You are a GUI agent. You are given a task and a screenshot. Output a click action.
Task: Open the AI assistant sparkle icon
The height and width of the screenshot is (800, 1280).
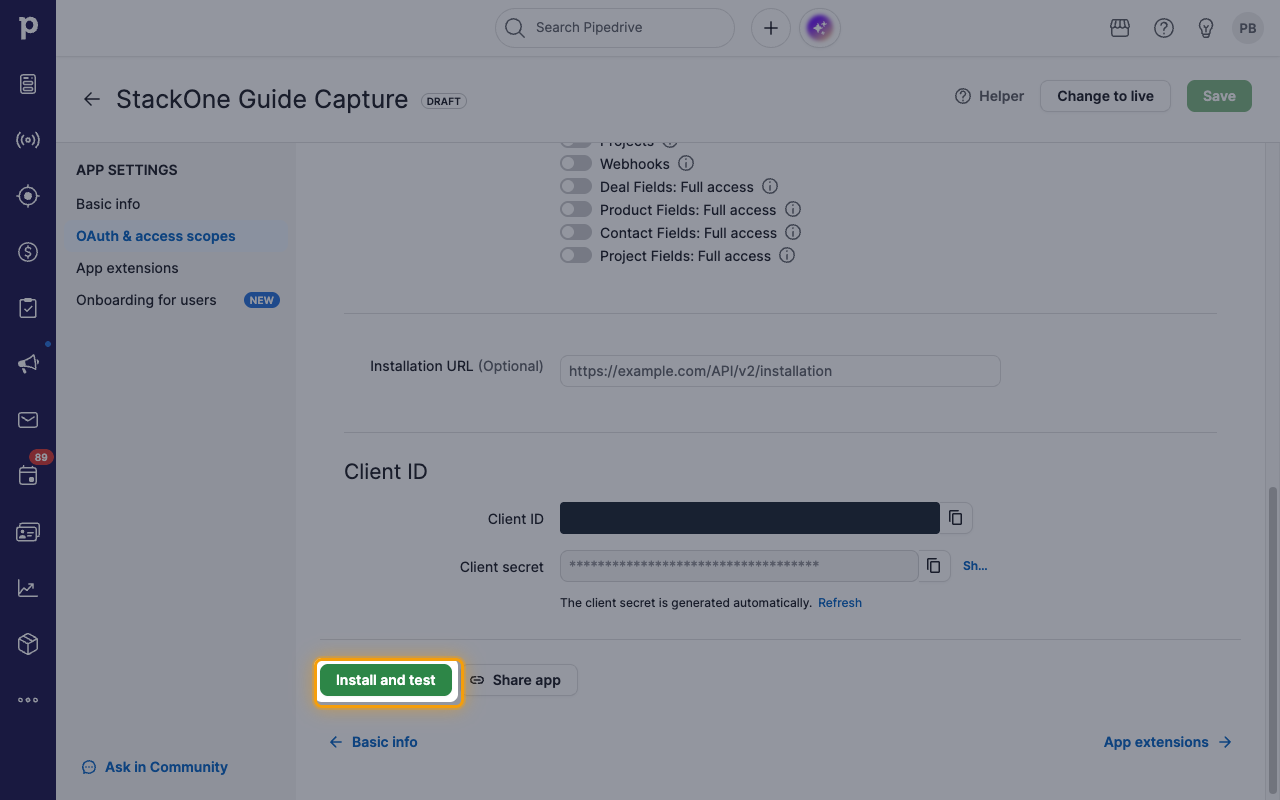(820, 28)
